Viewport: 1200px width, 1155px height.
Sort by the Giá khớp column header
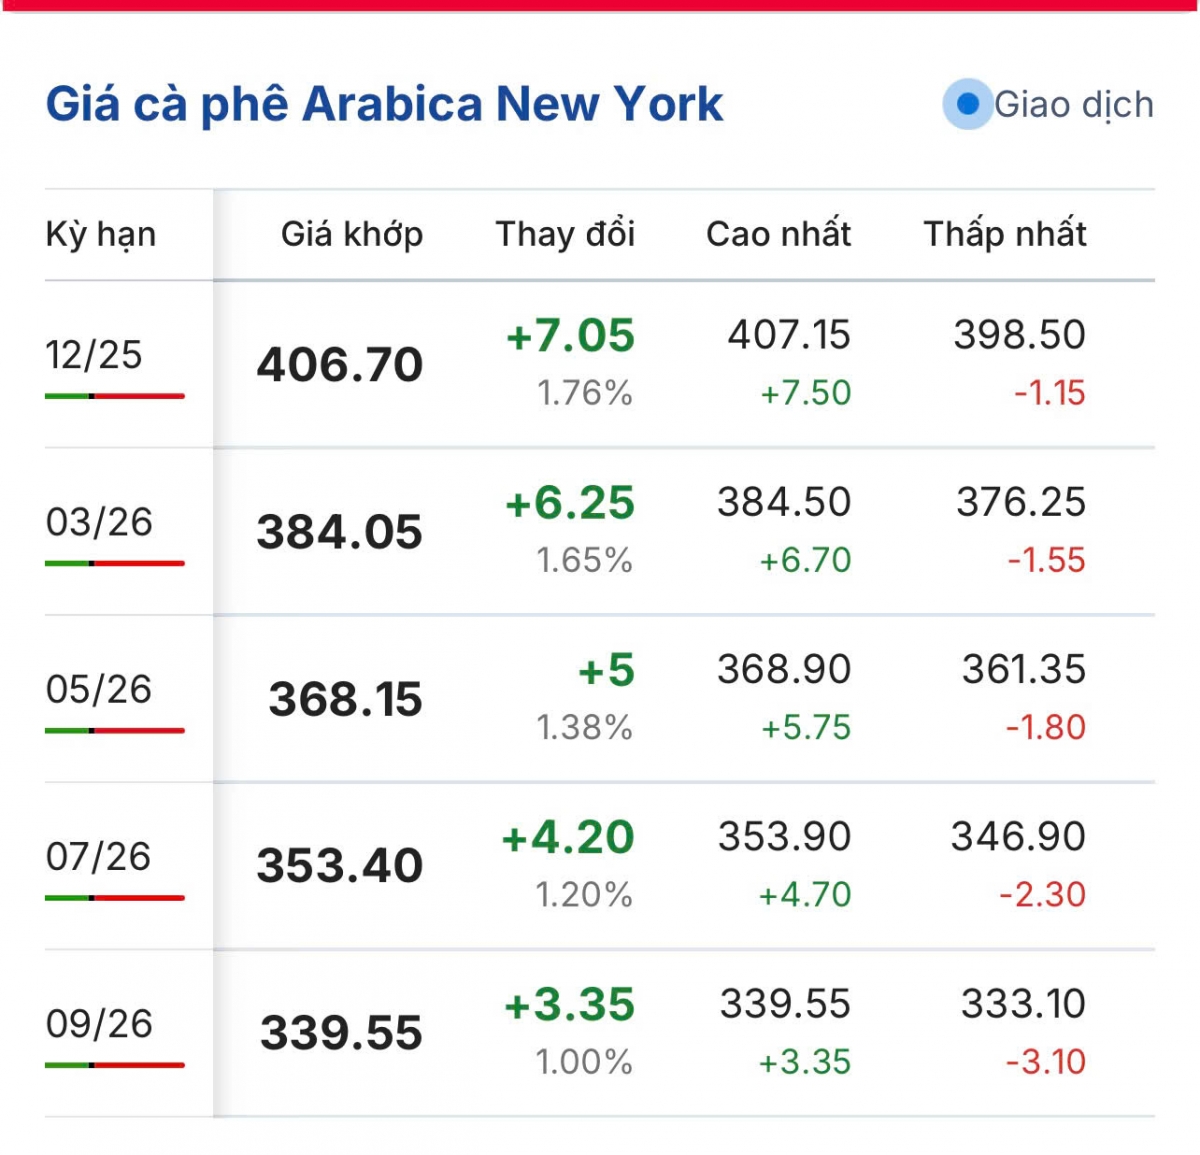coord(352,234)
